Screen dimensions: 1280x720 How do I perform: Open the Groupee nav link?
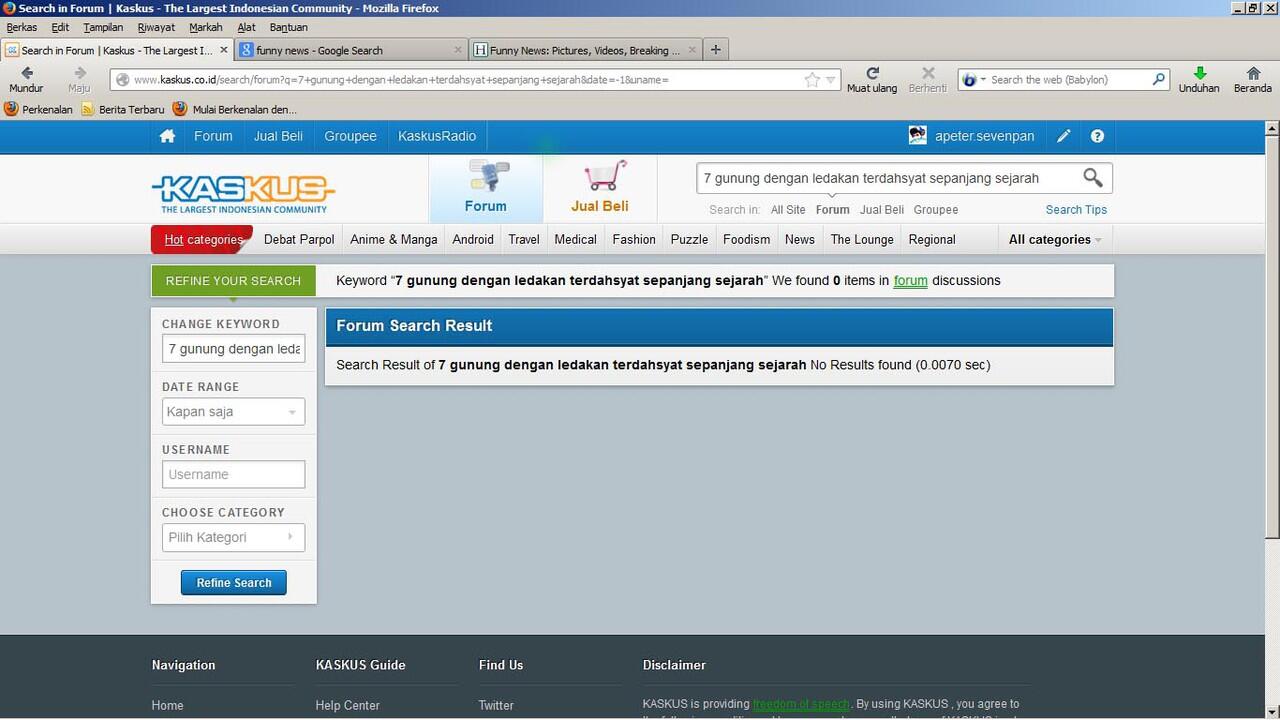(x=350, y=136)
